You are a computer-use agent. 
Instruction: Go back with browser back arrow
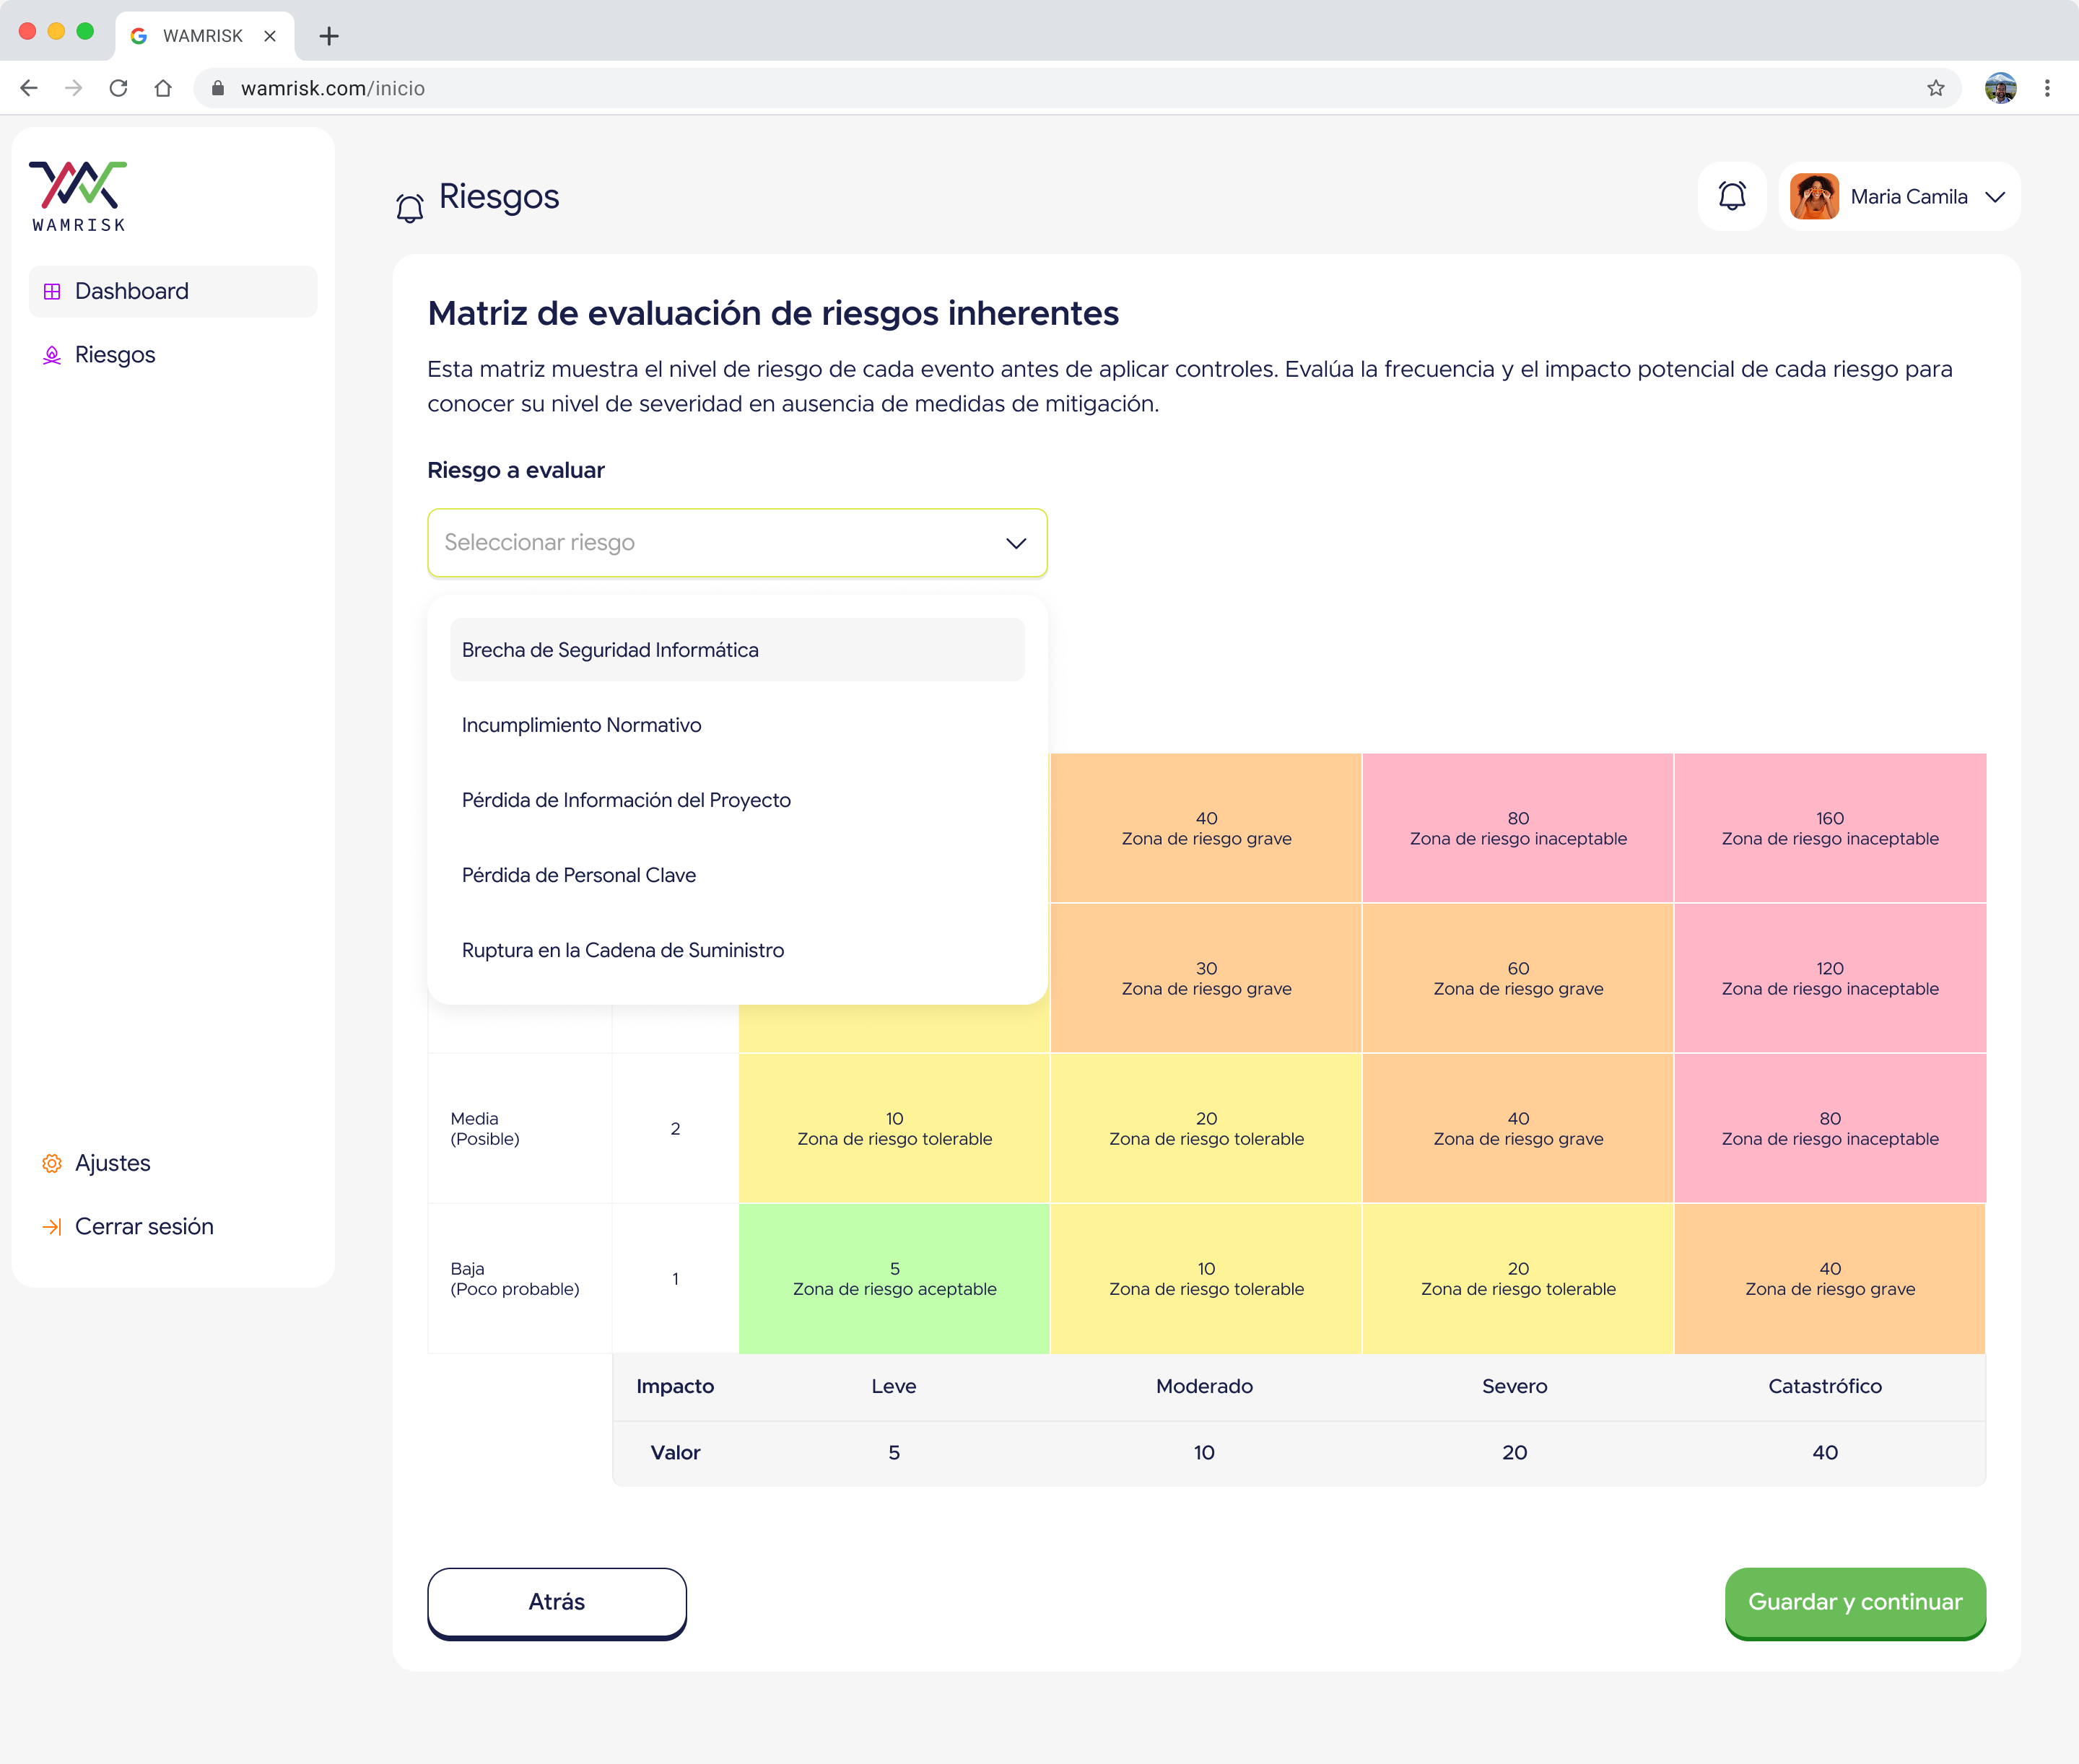pyautogui.click(x=29, y=88)
